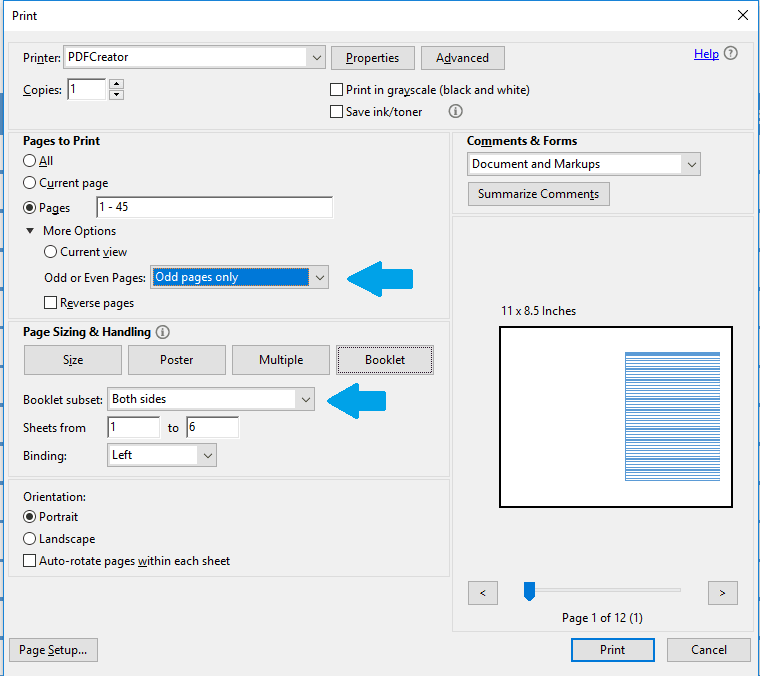Screen dimensions: 760x676
Task: Go to previous preview page
Action: (x=483, y=593)
